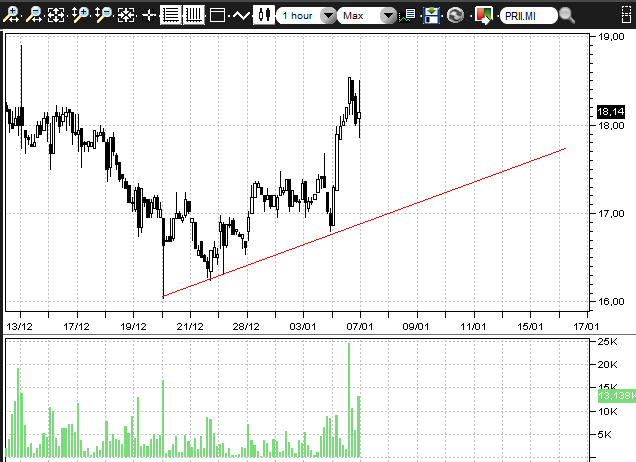The height and width of the screenshot is (462, 636).
Task: Click the shrink inward arrows icon
Action: coord(126,15)
